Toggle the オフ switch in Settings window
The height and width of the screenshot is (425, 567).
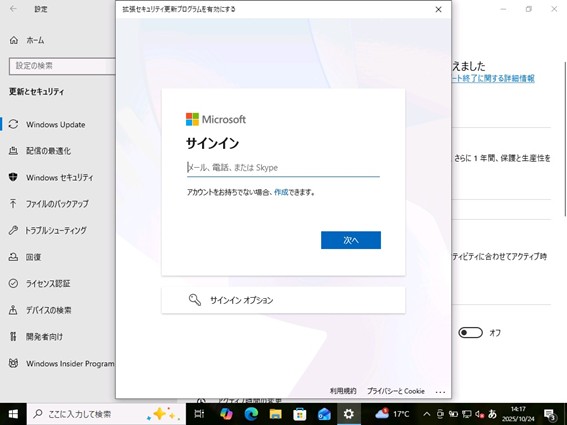470,332
